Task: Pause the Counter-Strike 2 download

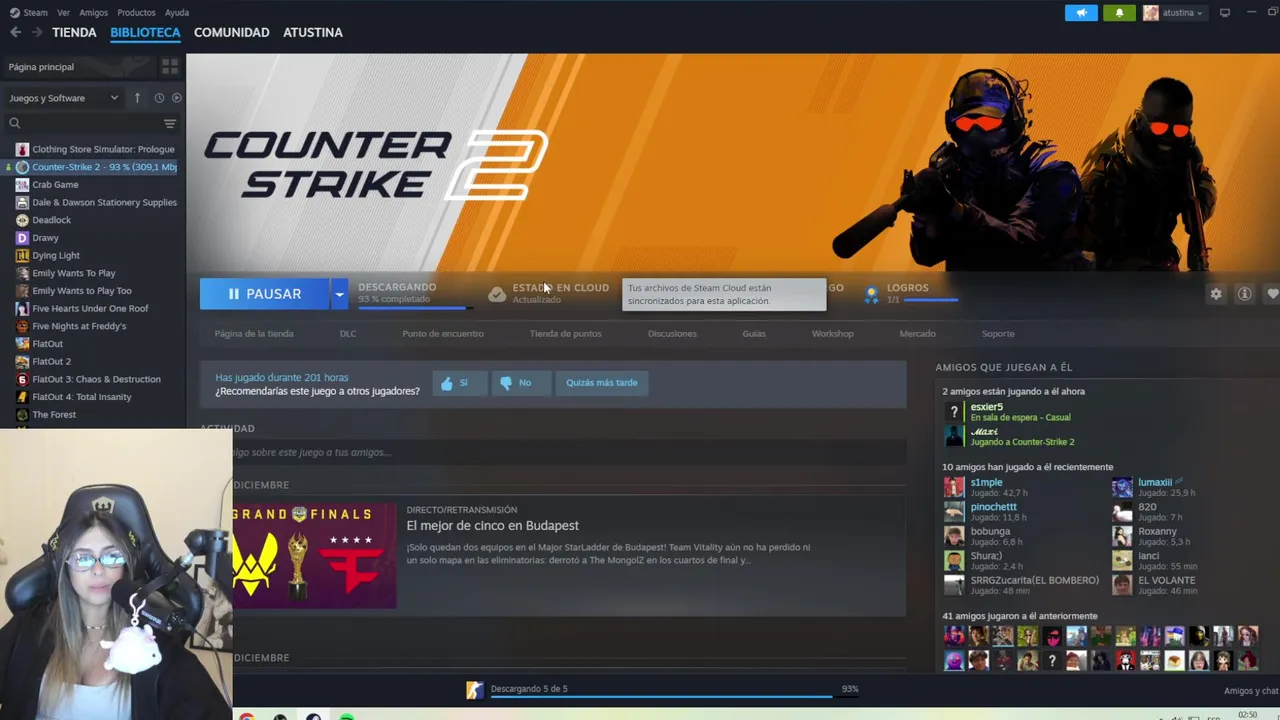Action: click(x=264, y=294)
